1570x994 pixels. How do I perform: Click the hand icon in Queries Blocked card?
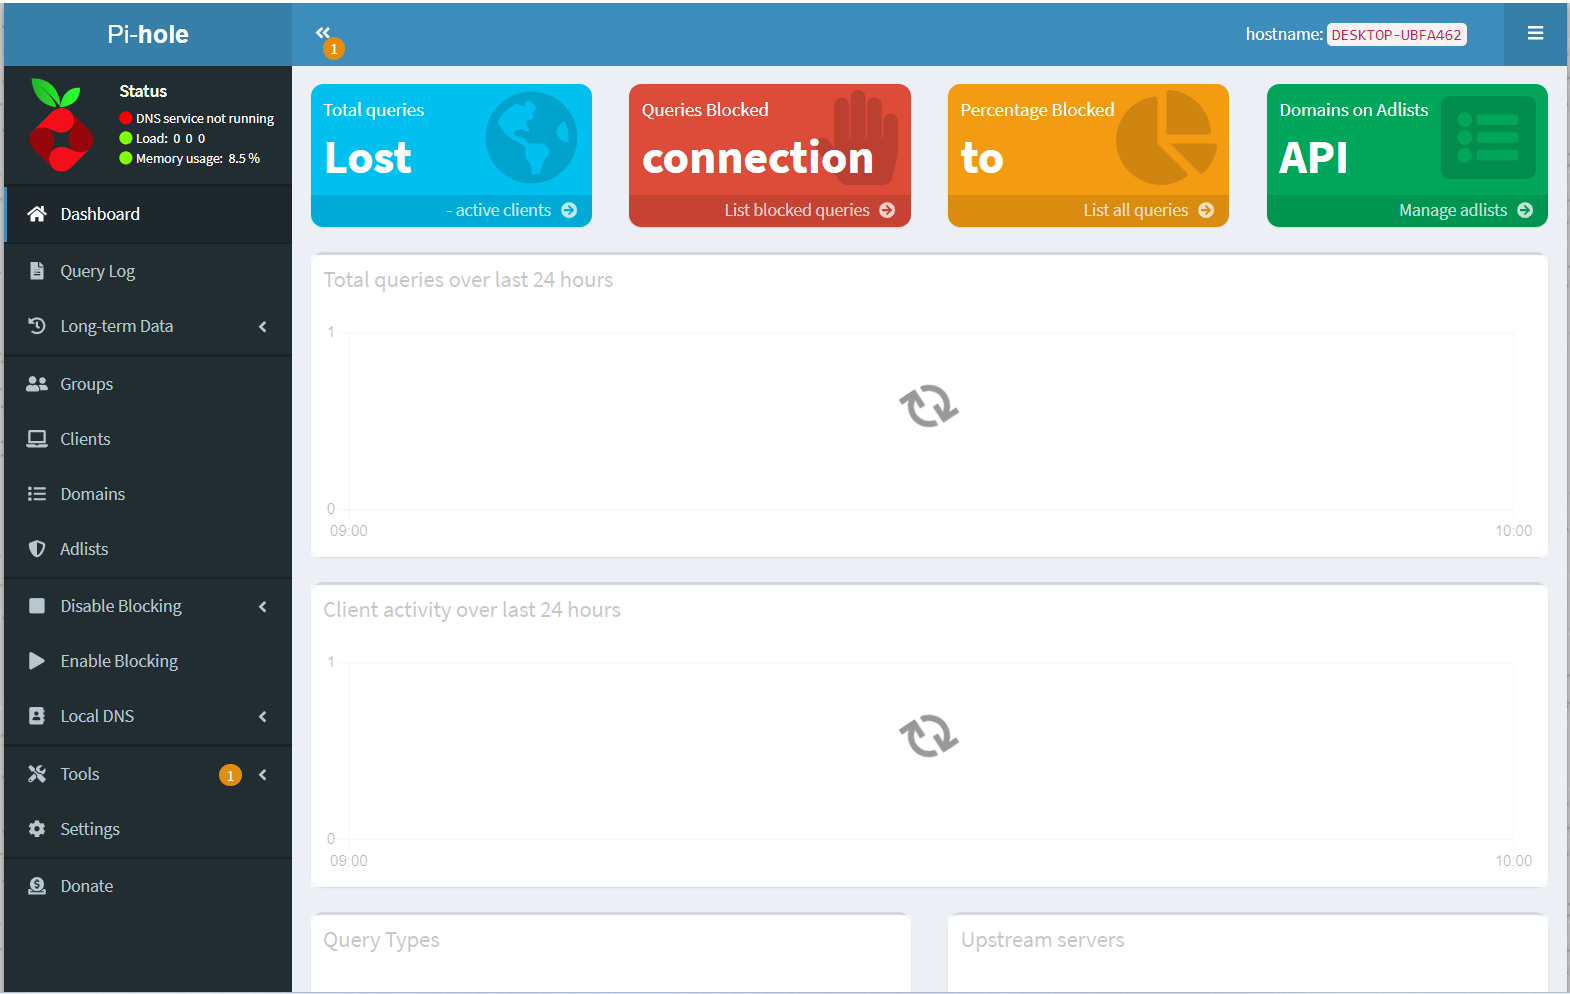[866, 138]
